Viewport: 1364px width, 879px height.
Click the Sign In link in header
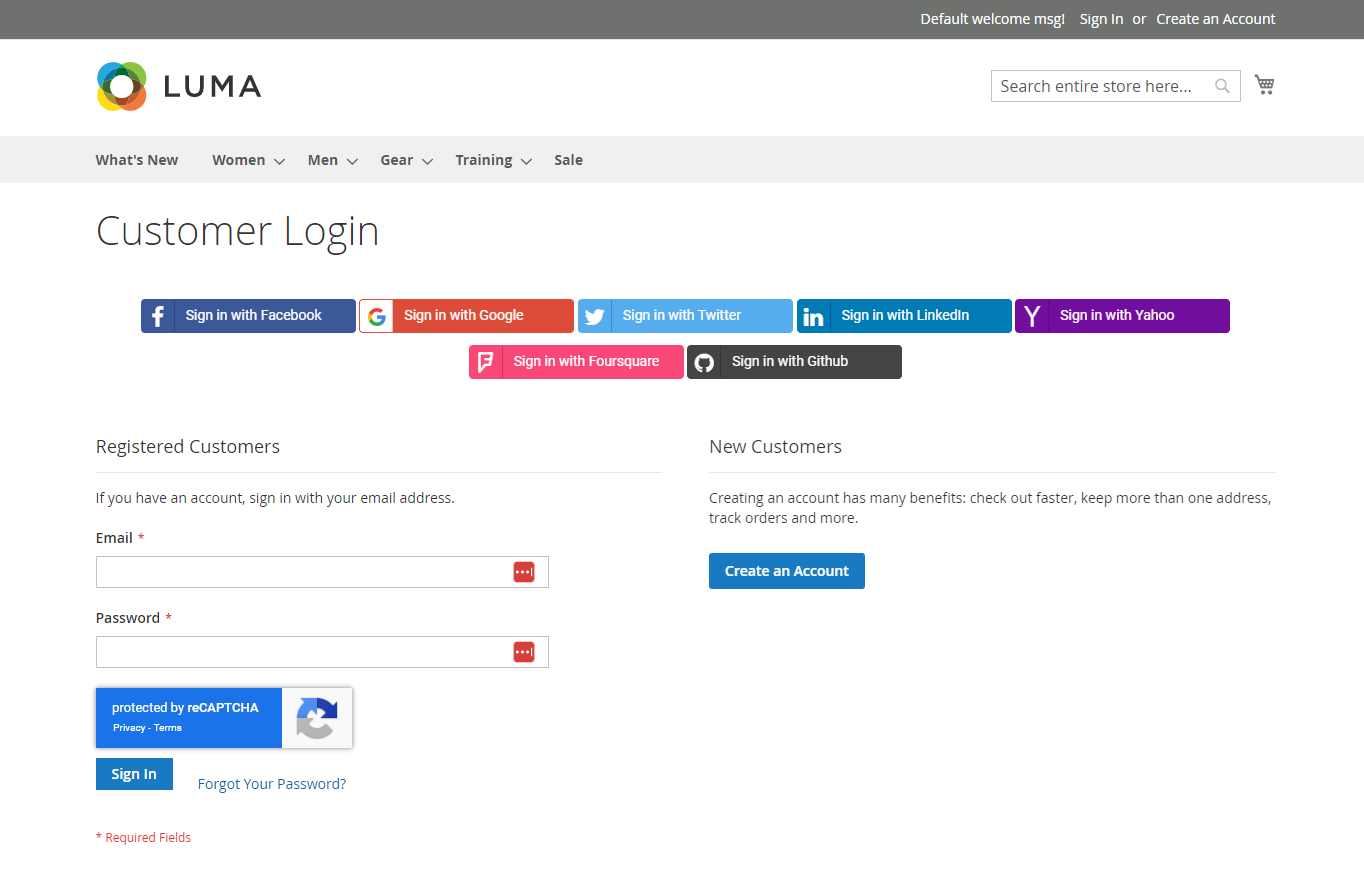1101,19
